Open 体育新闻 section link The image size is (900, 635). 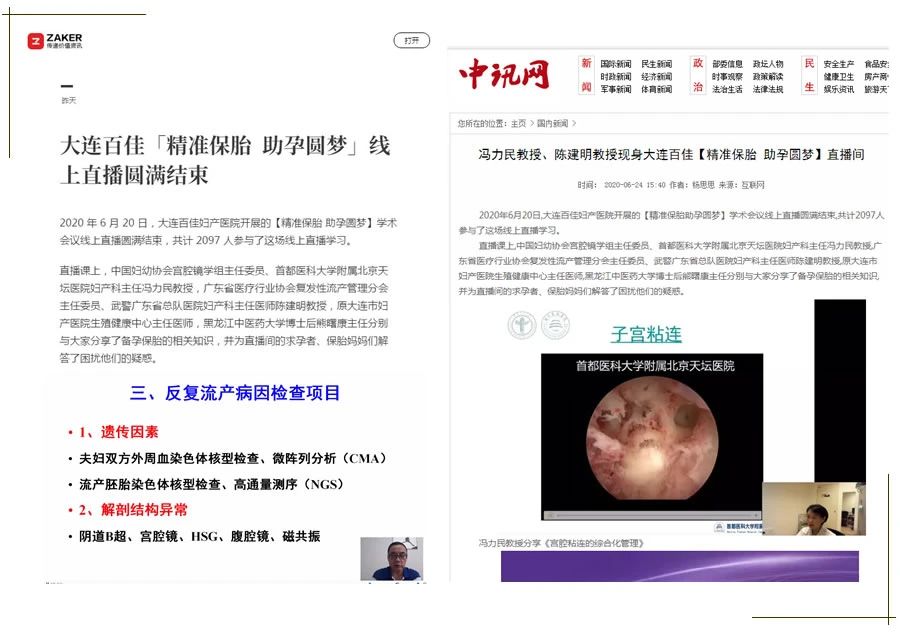[x=656, y=90]
